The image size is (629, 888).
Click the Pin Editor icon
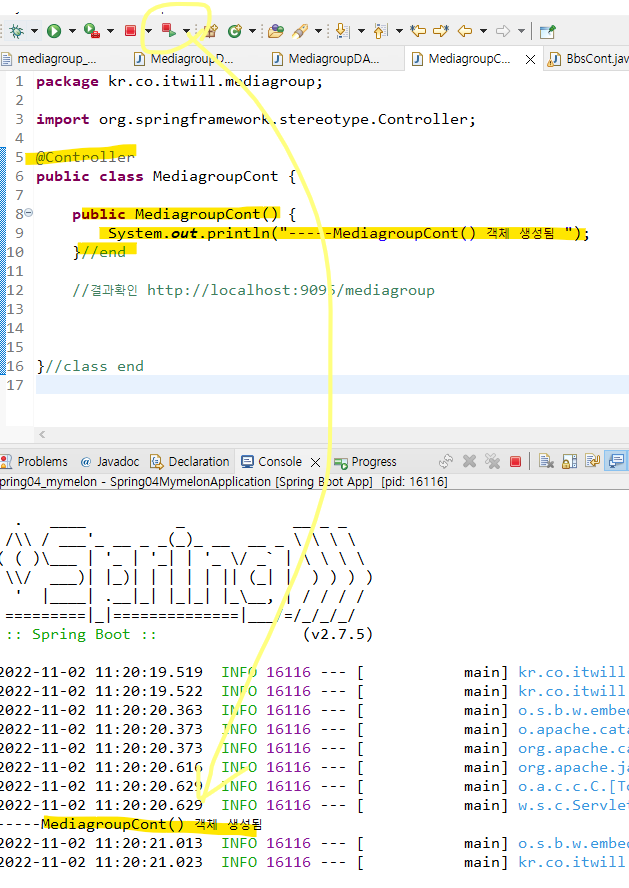pos(547,31)
